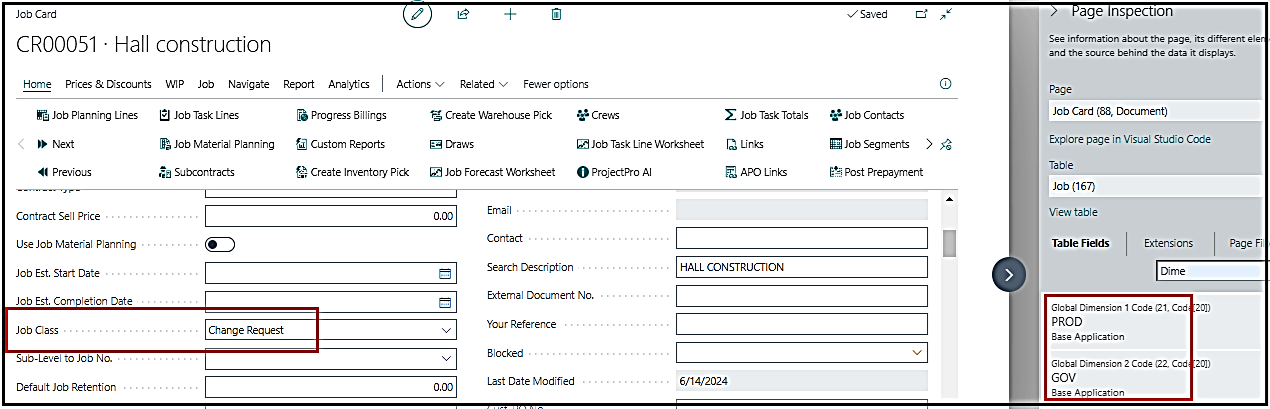Click Create Inventory Pick
Image resolution: width=1270 pixels, height=409 pixels.
click(353, 172)
